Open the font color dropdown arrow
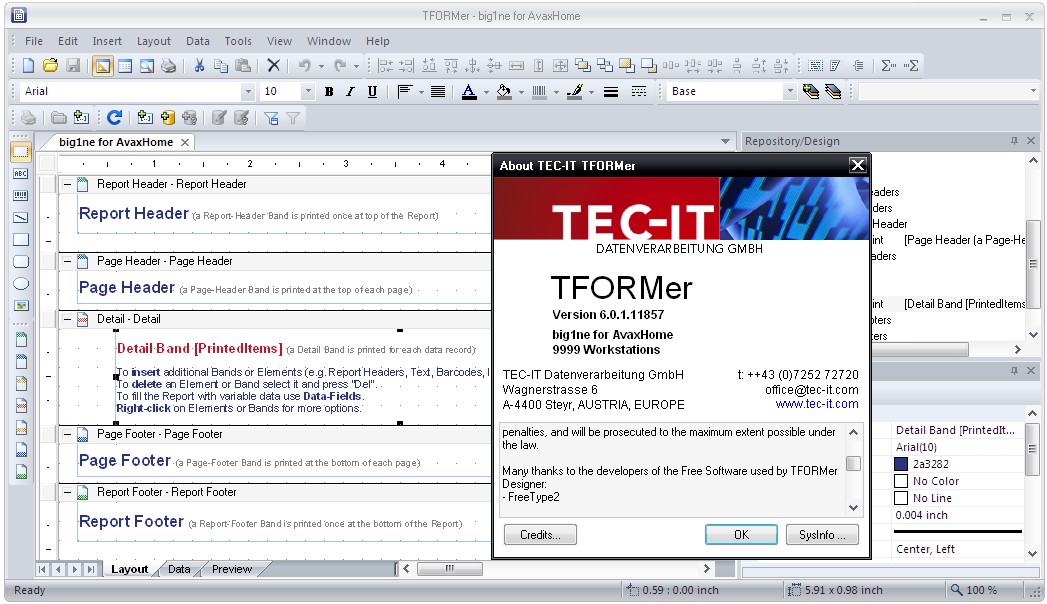This screenshot has width=1047, height=604. [486, 92]
